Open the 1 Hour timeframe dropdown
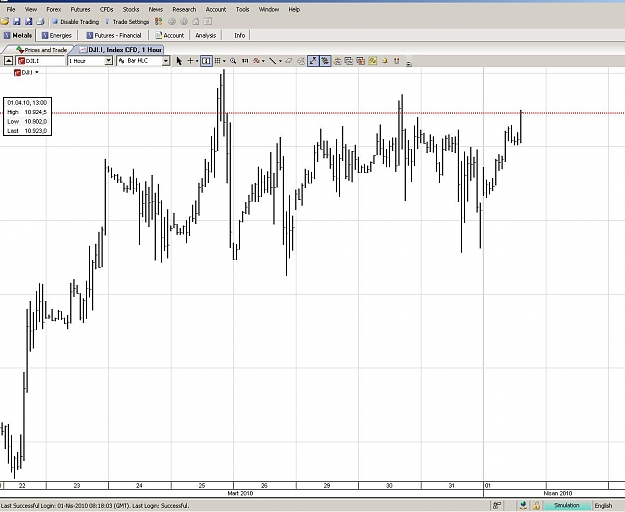Screen dimensions: 625x512 [x=108, y=61]
